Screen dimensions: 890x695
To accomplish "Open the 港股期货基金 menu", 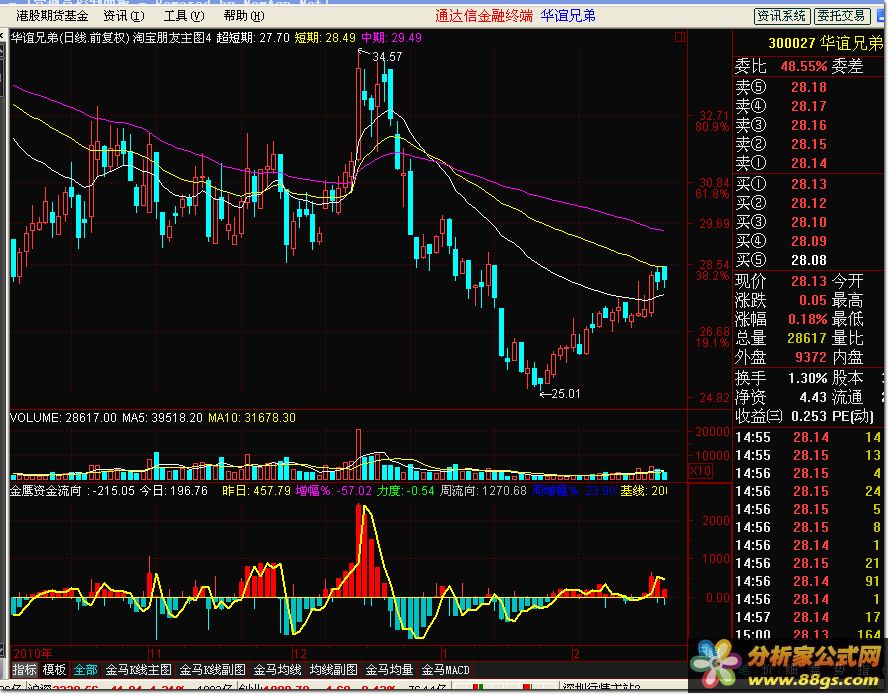I will [52, 16].
